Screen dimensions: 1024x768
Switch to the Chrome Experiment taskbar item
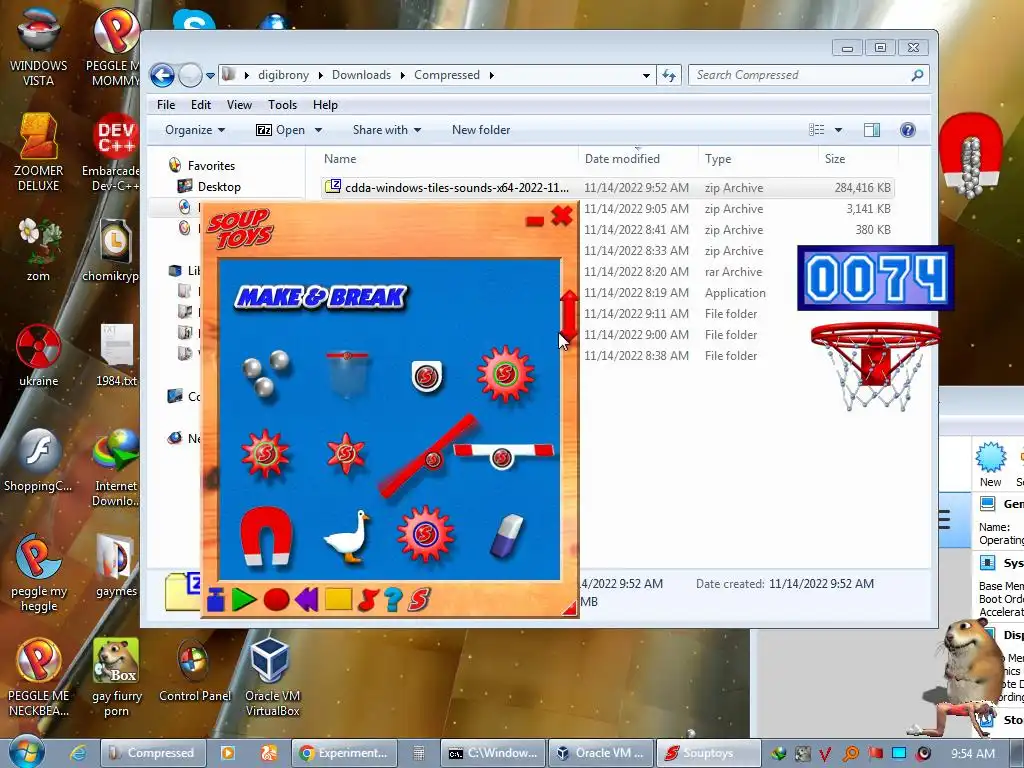pos(344,753)
